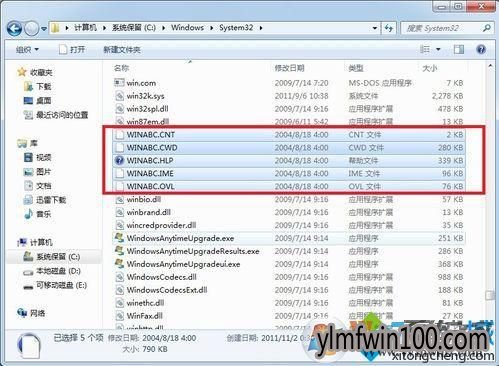The height and width of the screenshot is (366, 499).
Task: Select the WindowsCodecs.dll file icon
Action: [119, 277]
